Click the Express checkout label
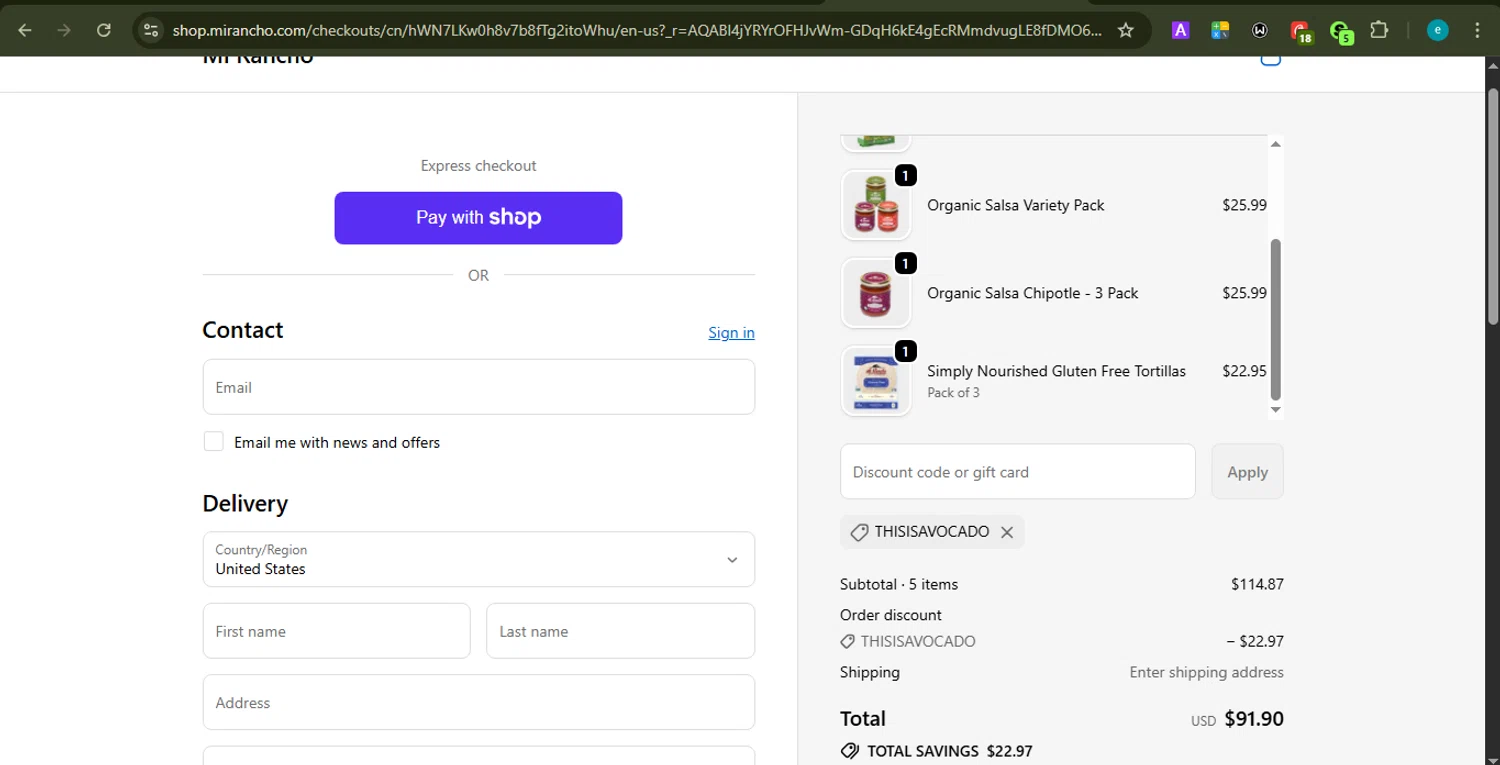 coord(478,166)
